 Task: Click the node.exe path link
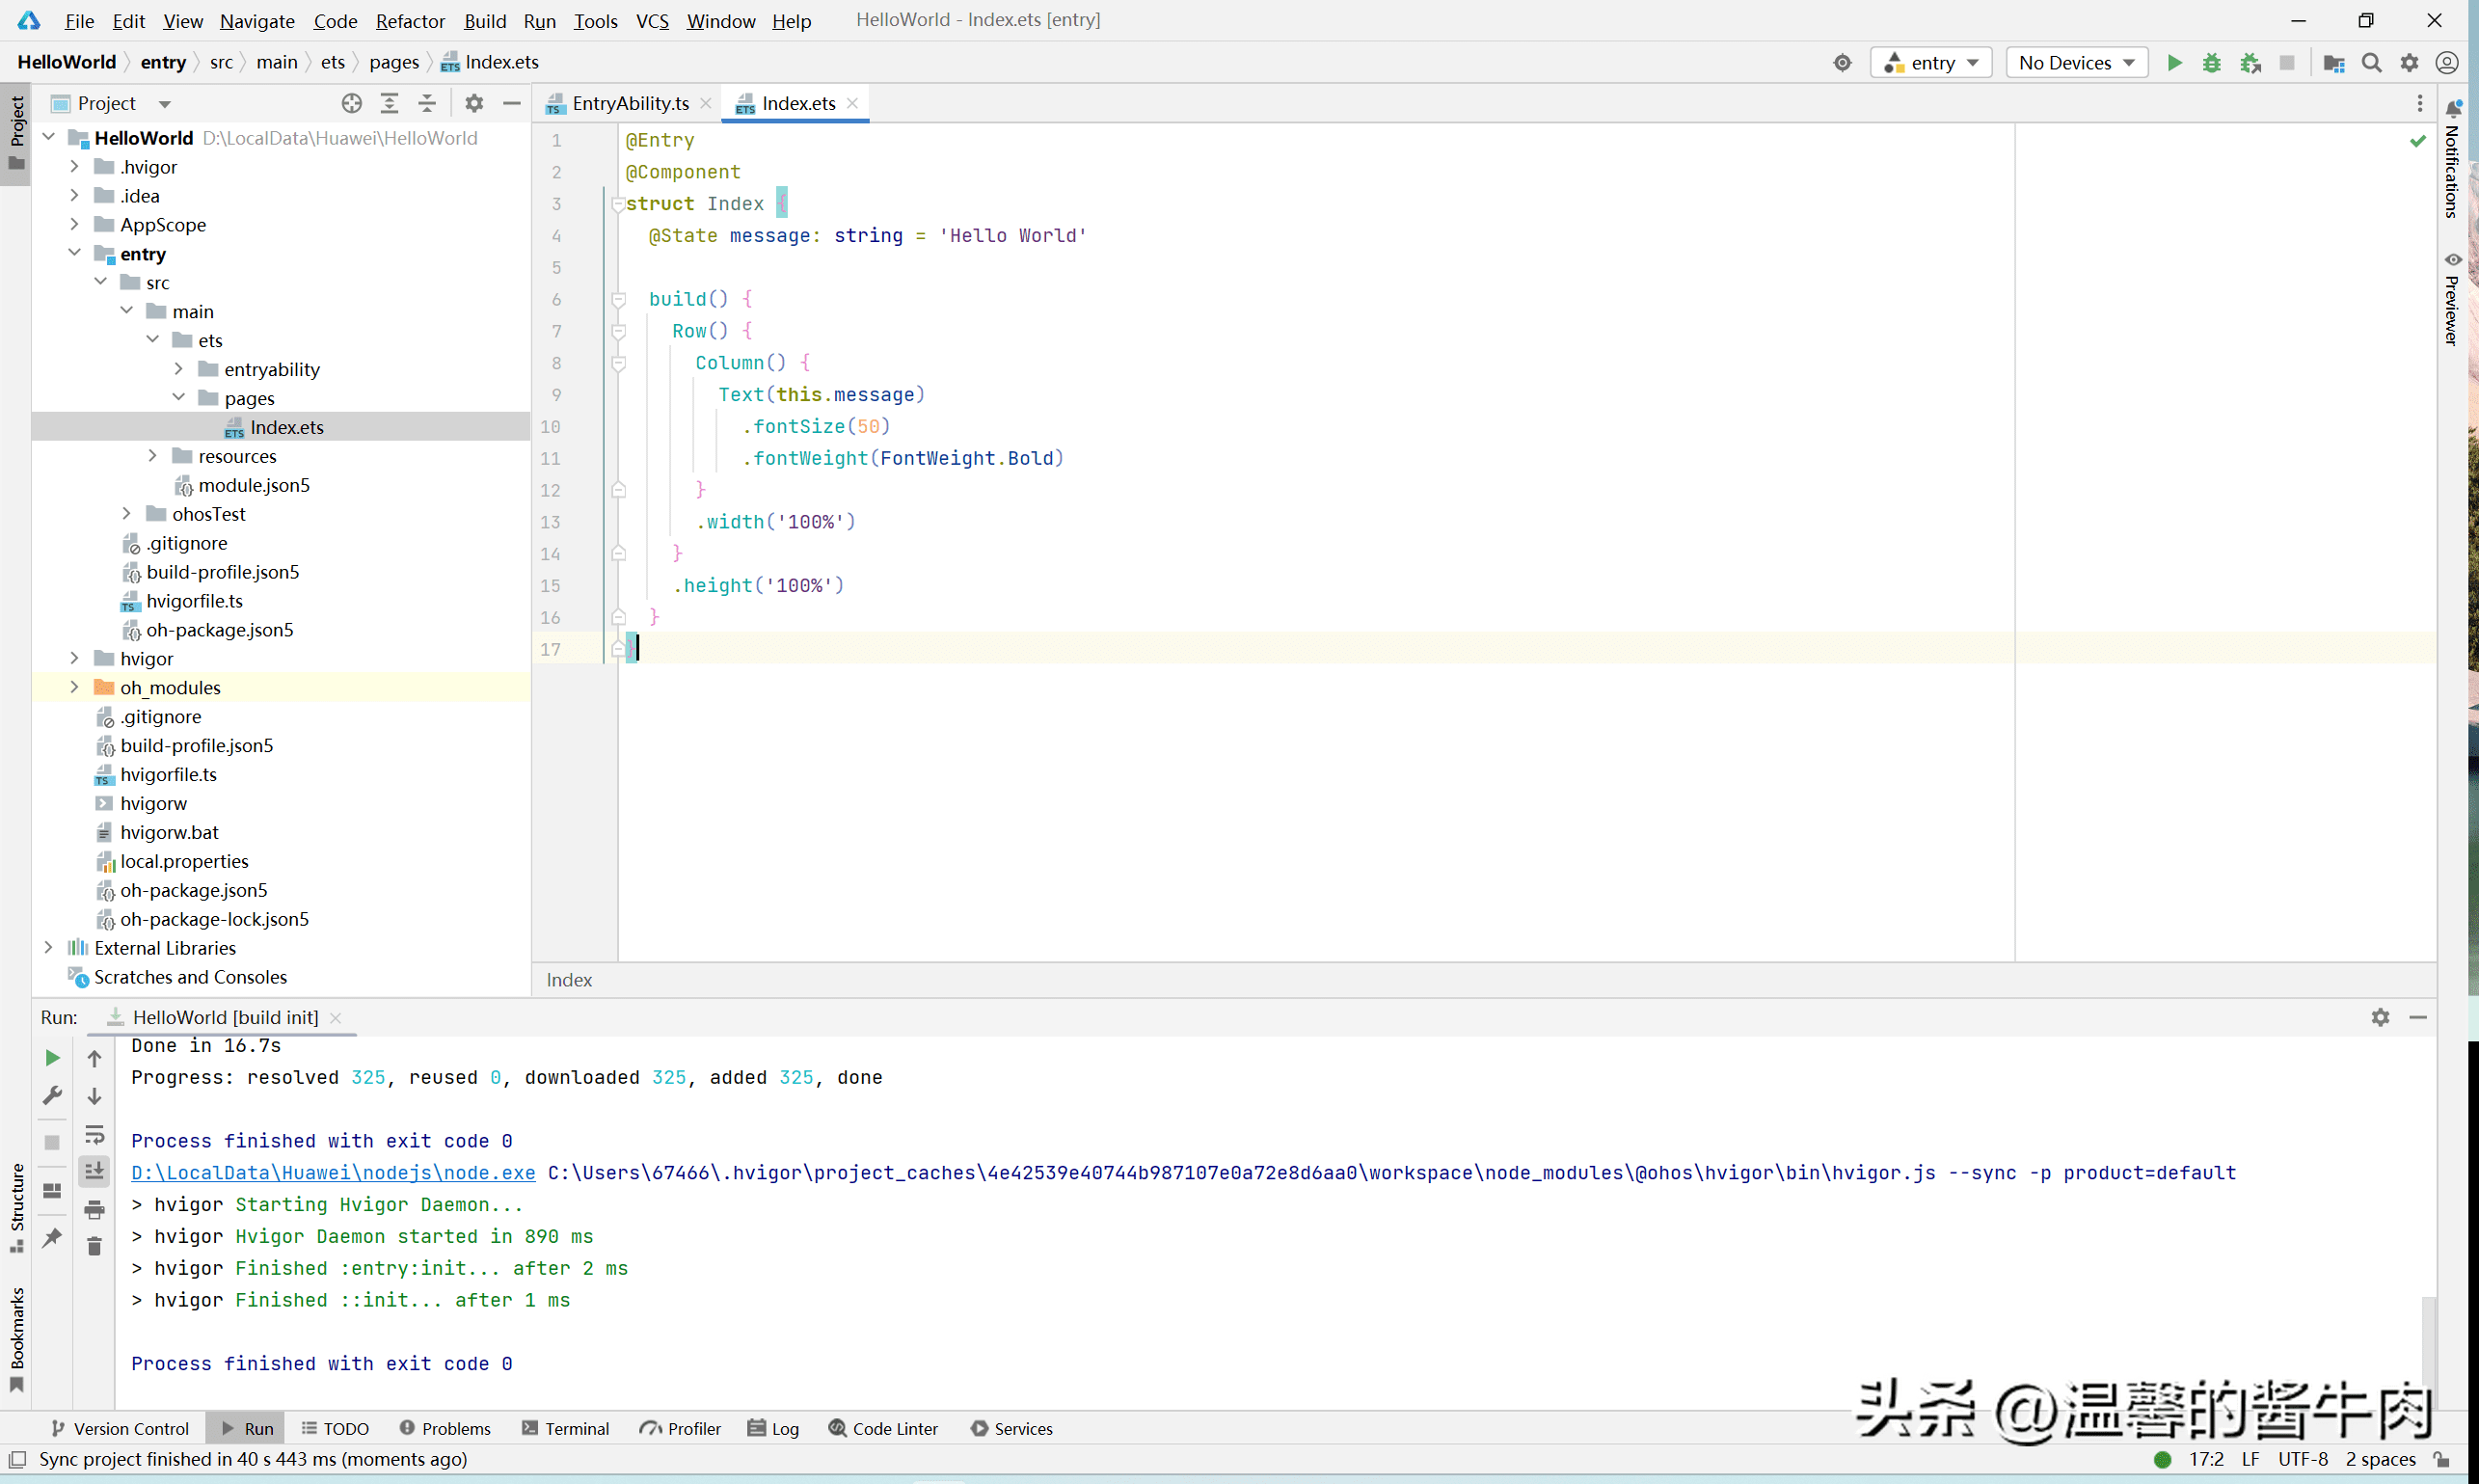333,1172
